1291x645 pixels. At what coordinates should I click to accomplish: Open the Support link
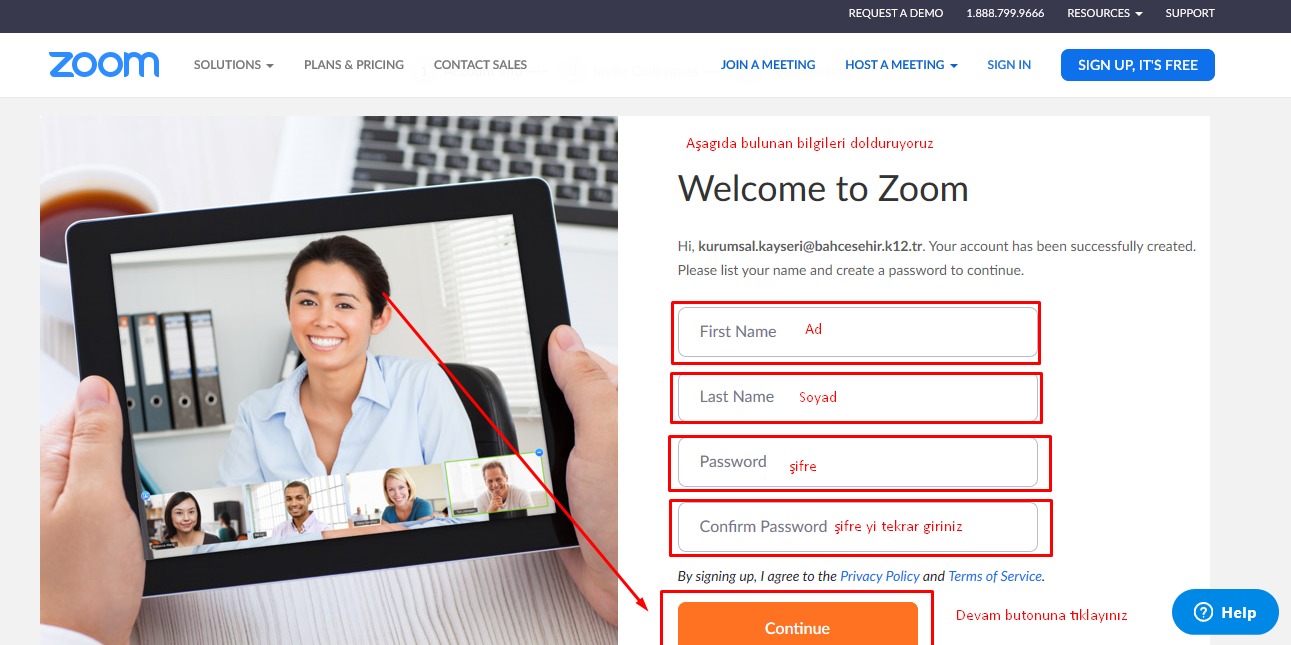point(1190,13)
